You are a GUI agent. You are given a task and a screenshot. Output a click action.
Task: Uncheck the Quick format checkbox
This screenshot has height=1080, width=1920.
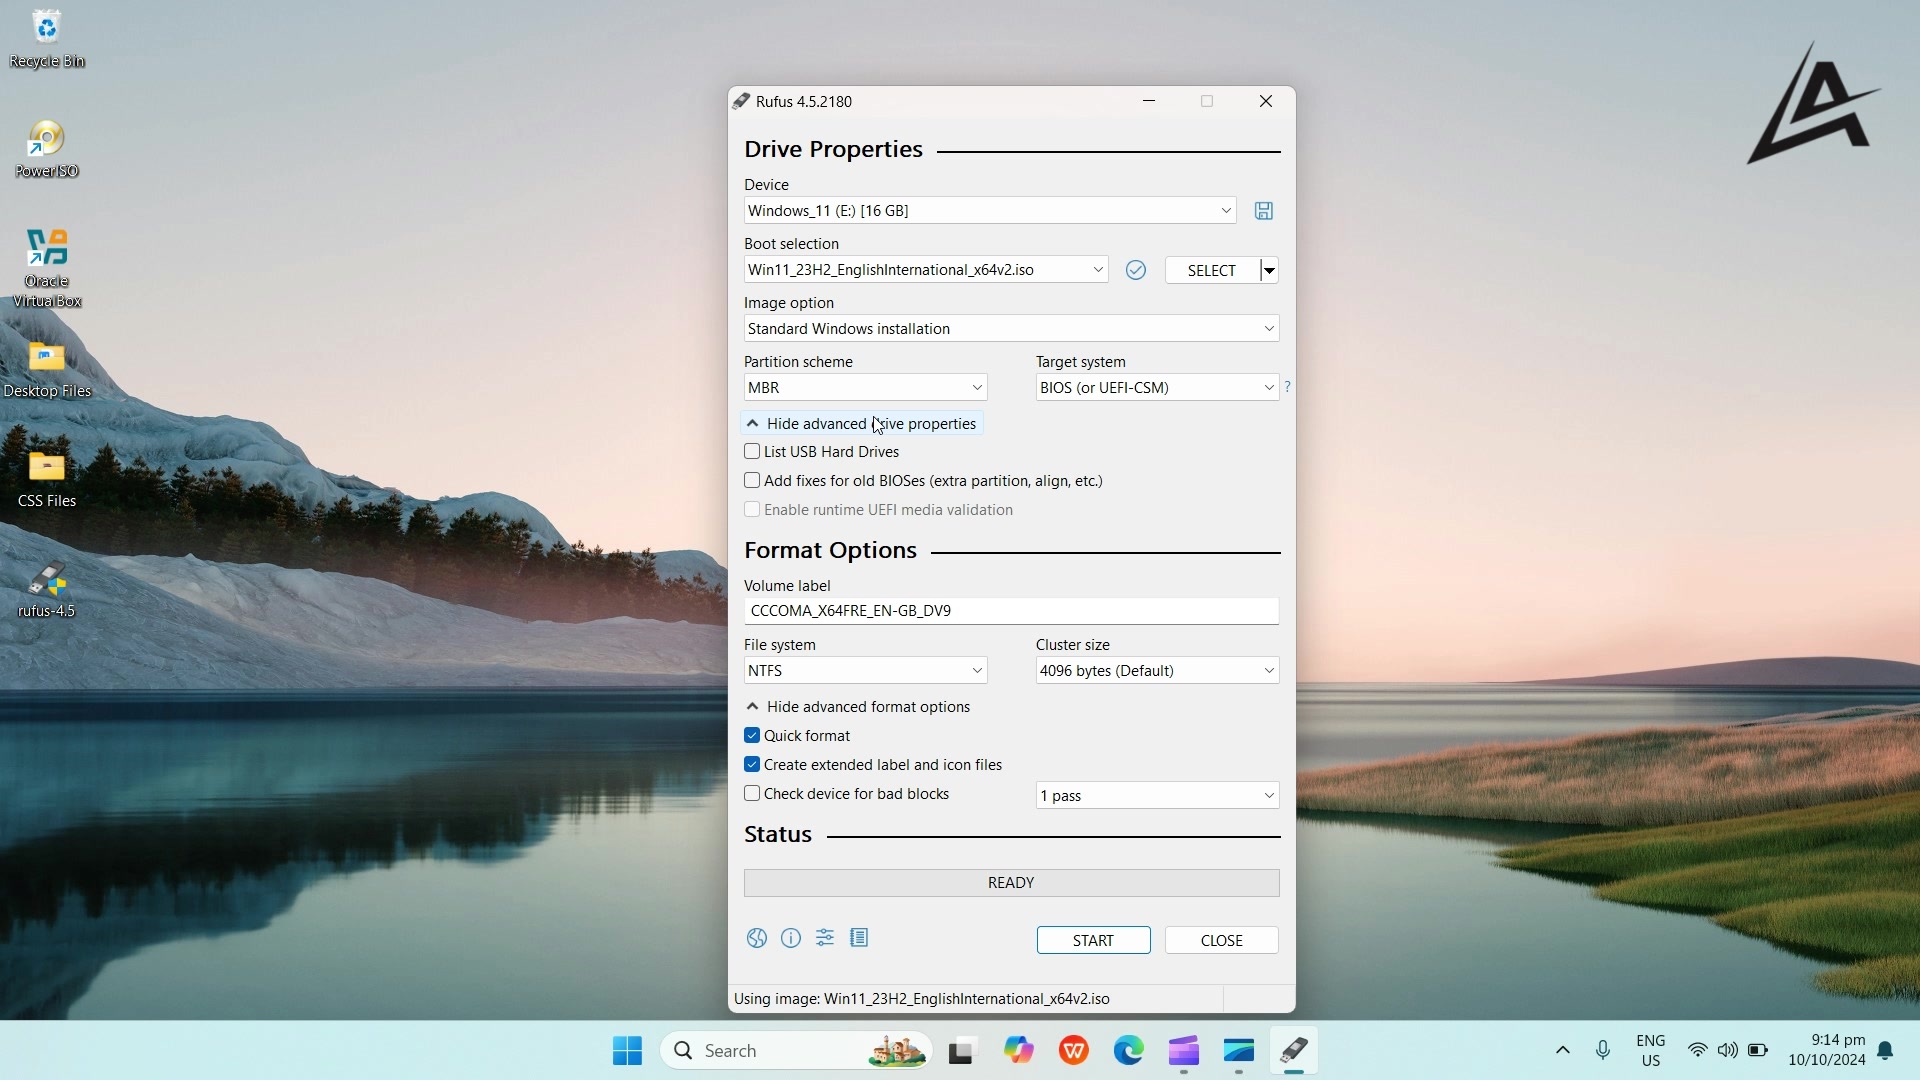pos(752,736)
